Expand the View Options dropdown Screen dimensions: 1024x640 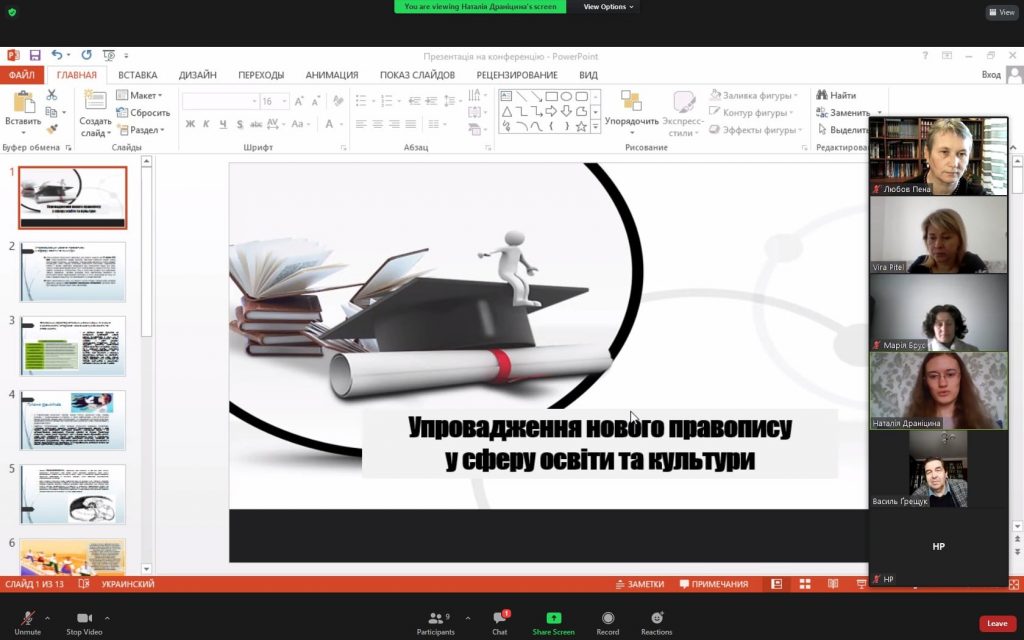tap(608, 7)
